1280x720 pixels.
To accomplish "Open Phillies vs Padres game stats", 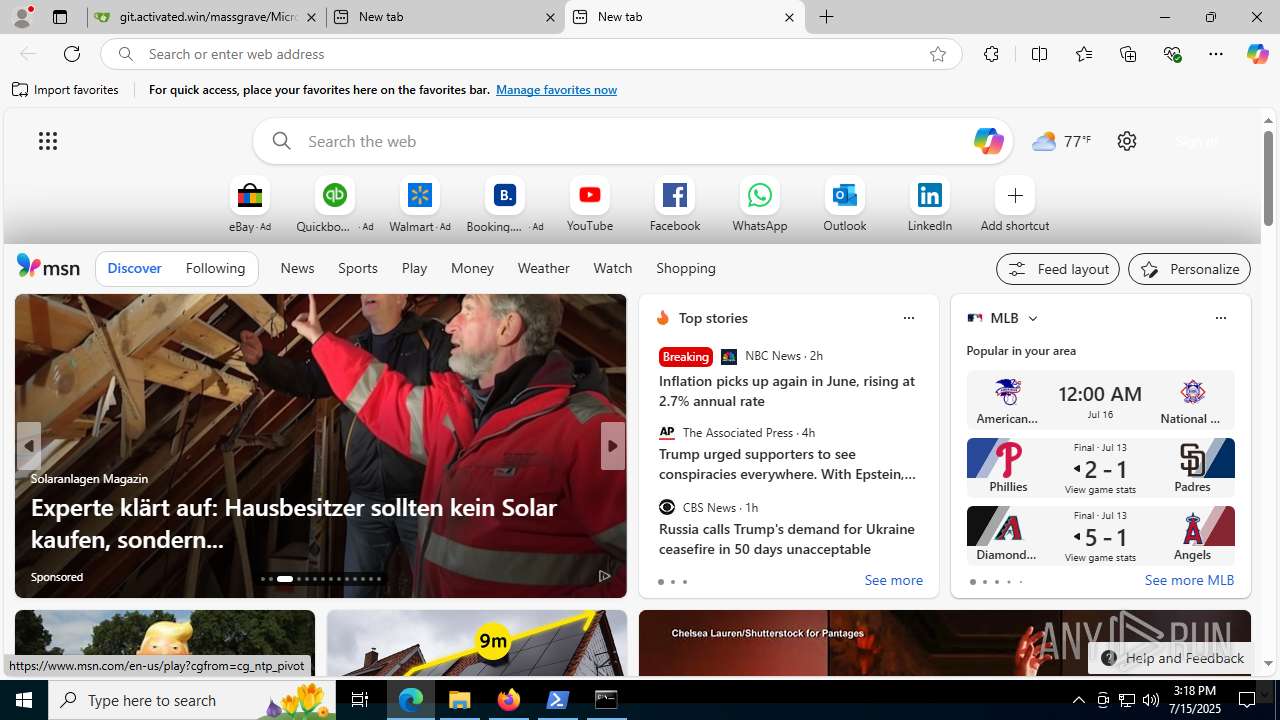I will (x=1100, y=468).
